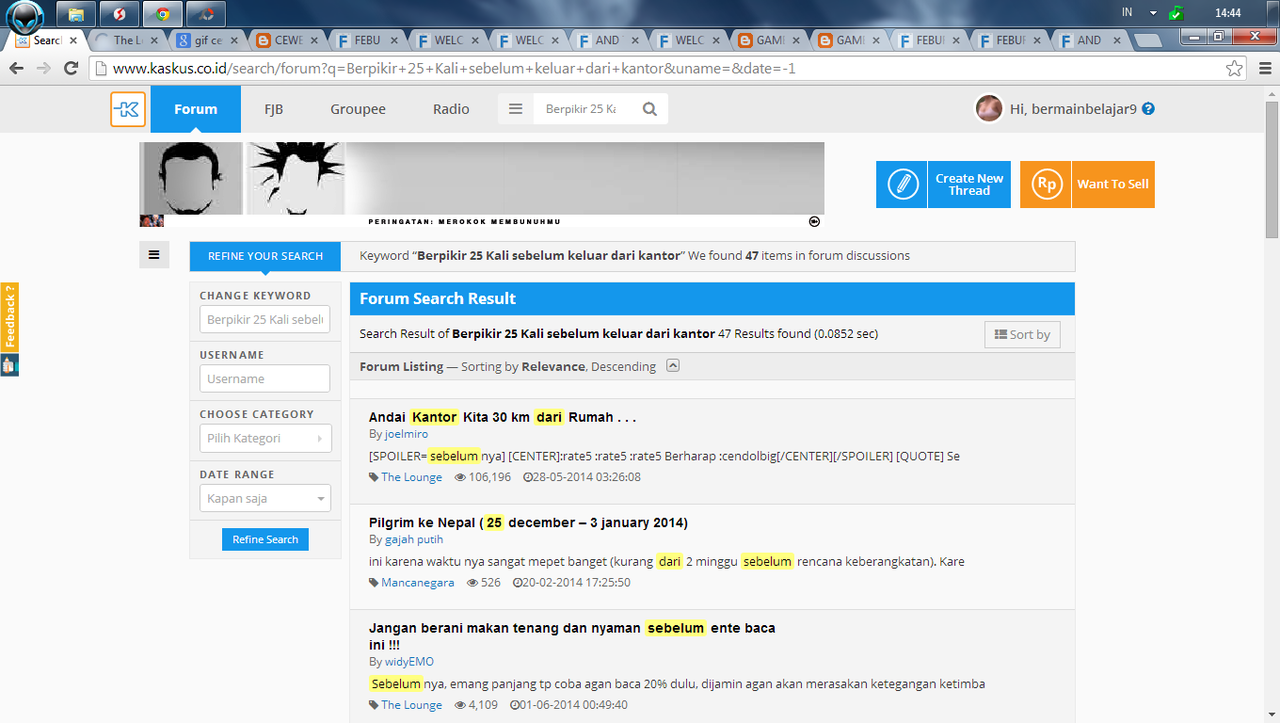The height and width of the screenshot is (723, 1280).
Task: Click the small ad info icon on banner
Action: click(x=814, y=221)
